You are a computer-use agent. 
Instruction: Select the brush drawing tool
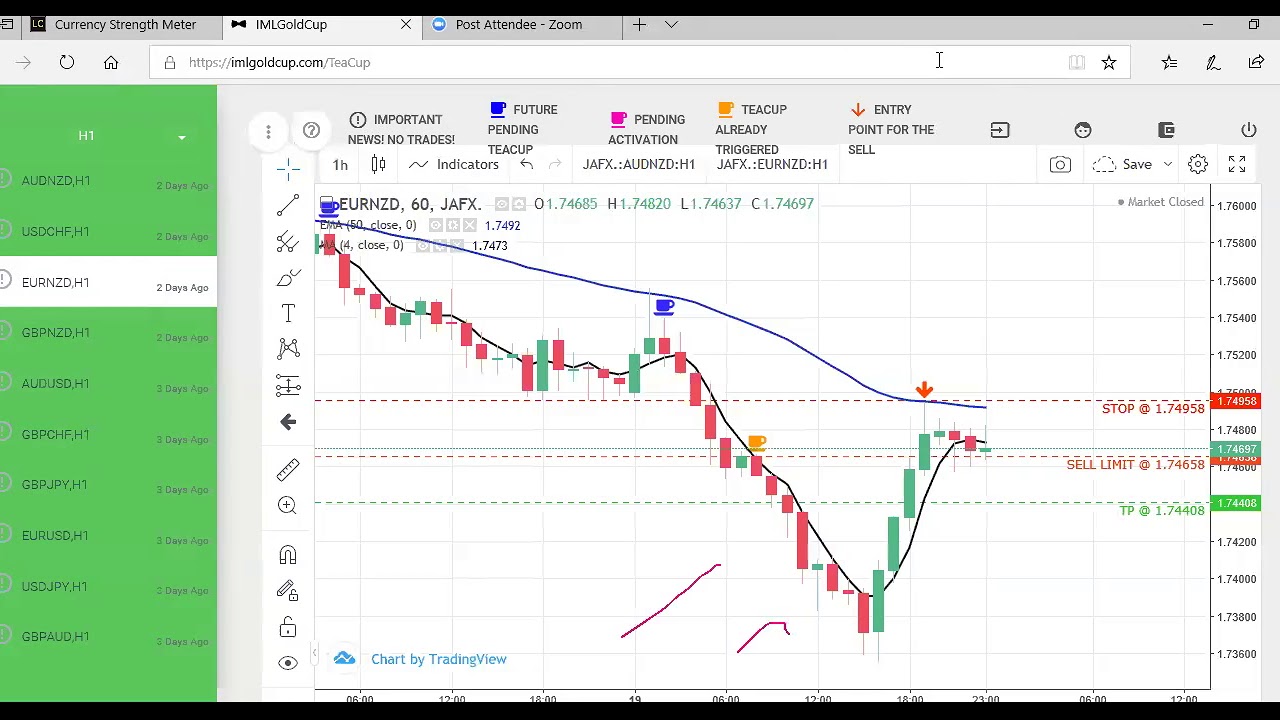[288, 278]
